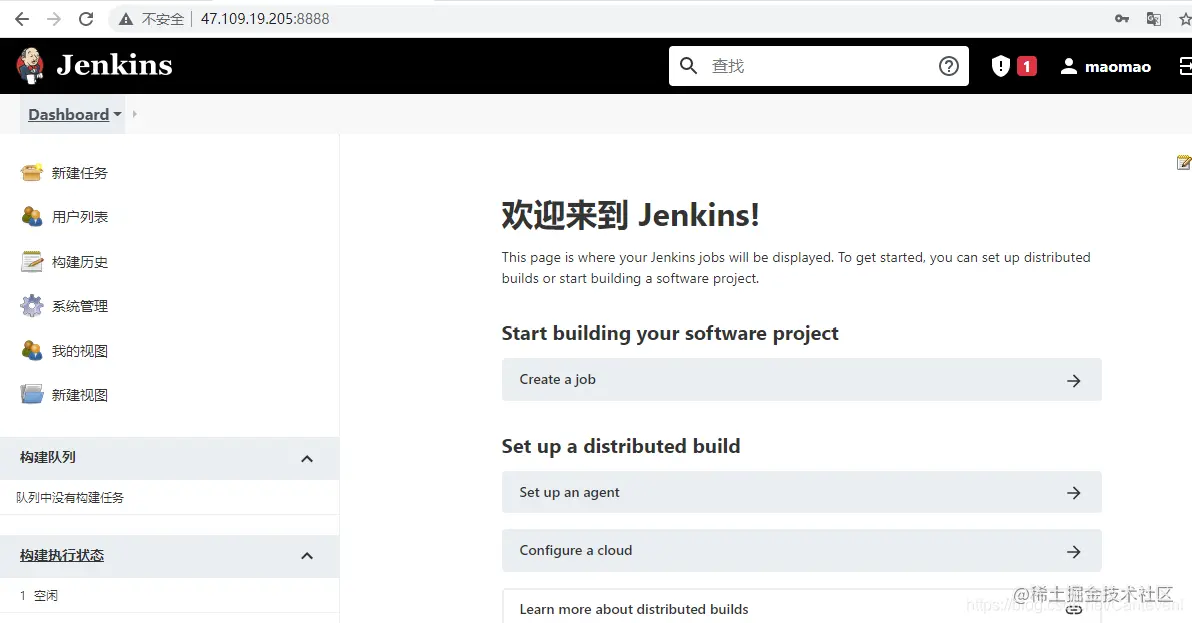Open the Dashboard breadcrumb link
The image size is (1192, 623).
click(68, 115)
